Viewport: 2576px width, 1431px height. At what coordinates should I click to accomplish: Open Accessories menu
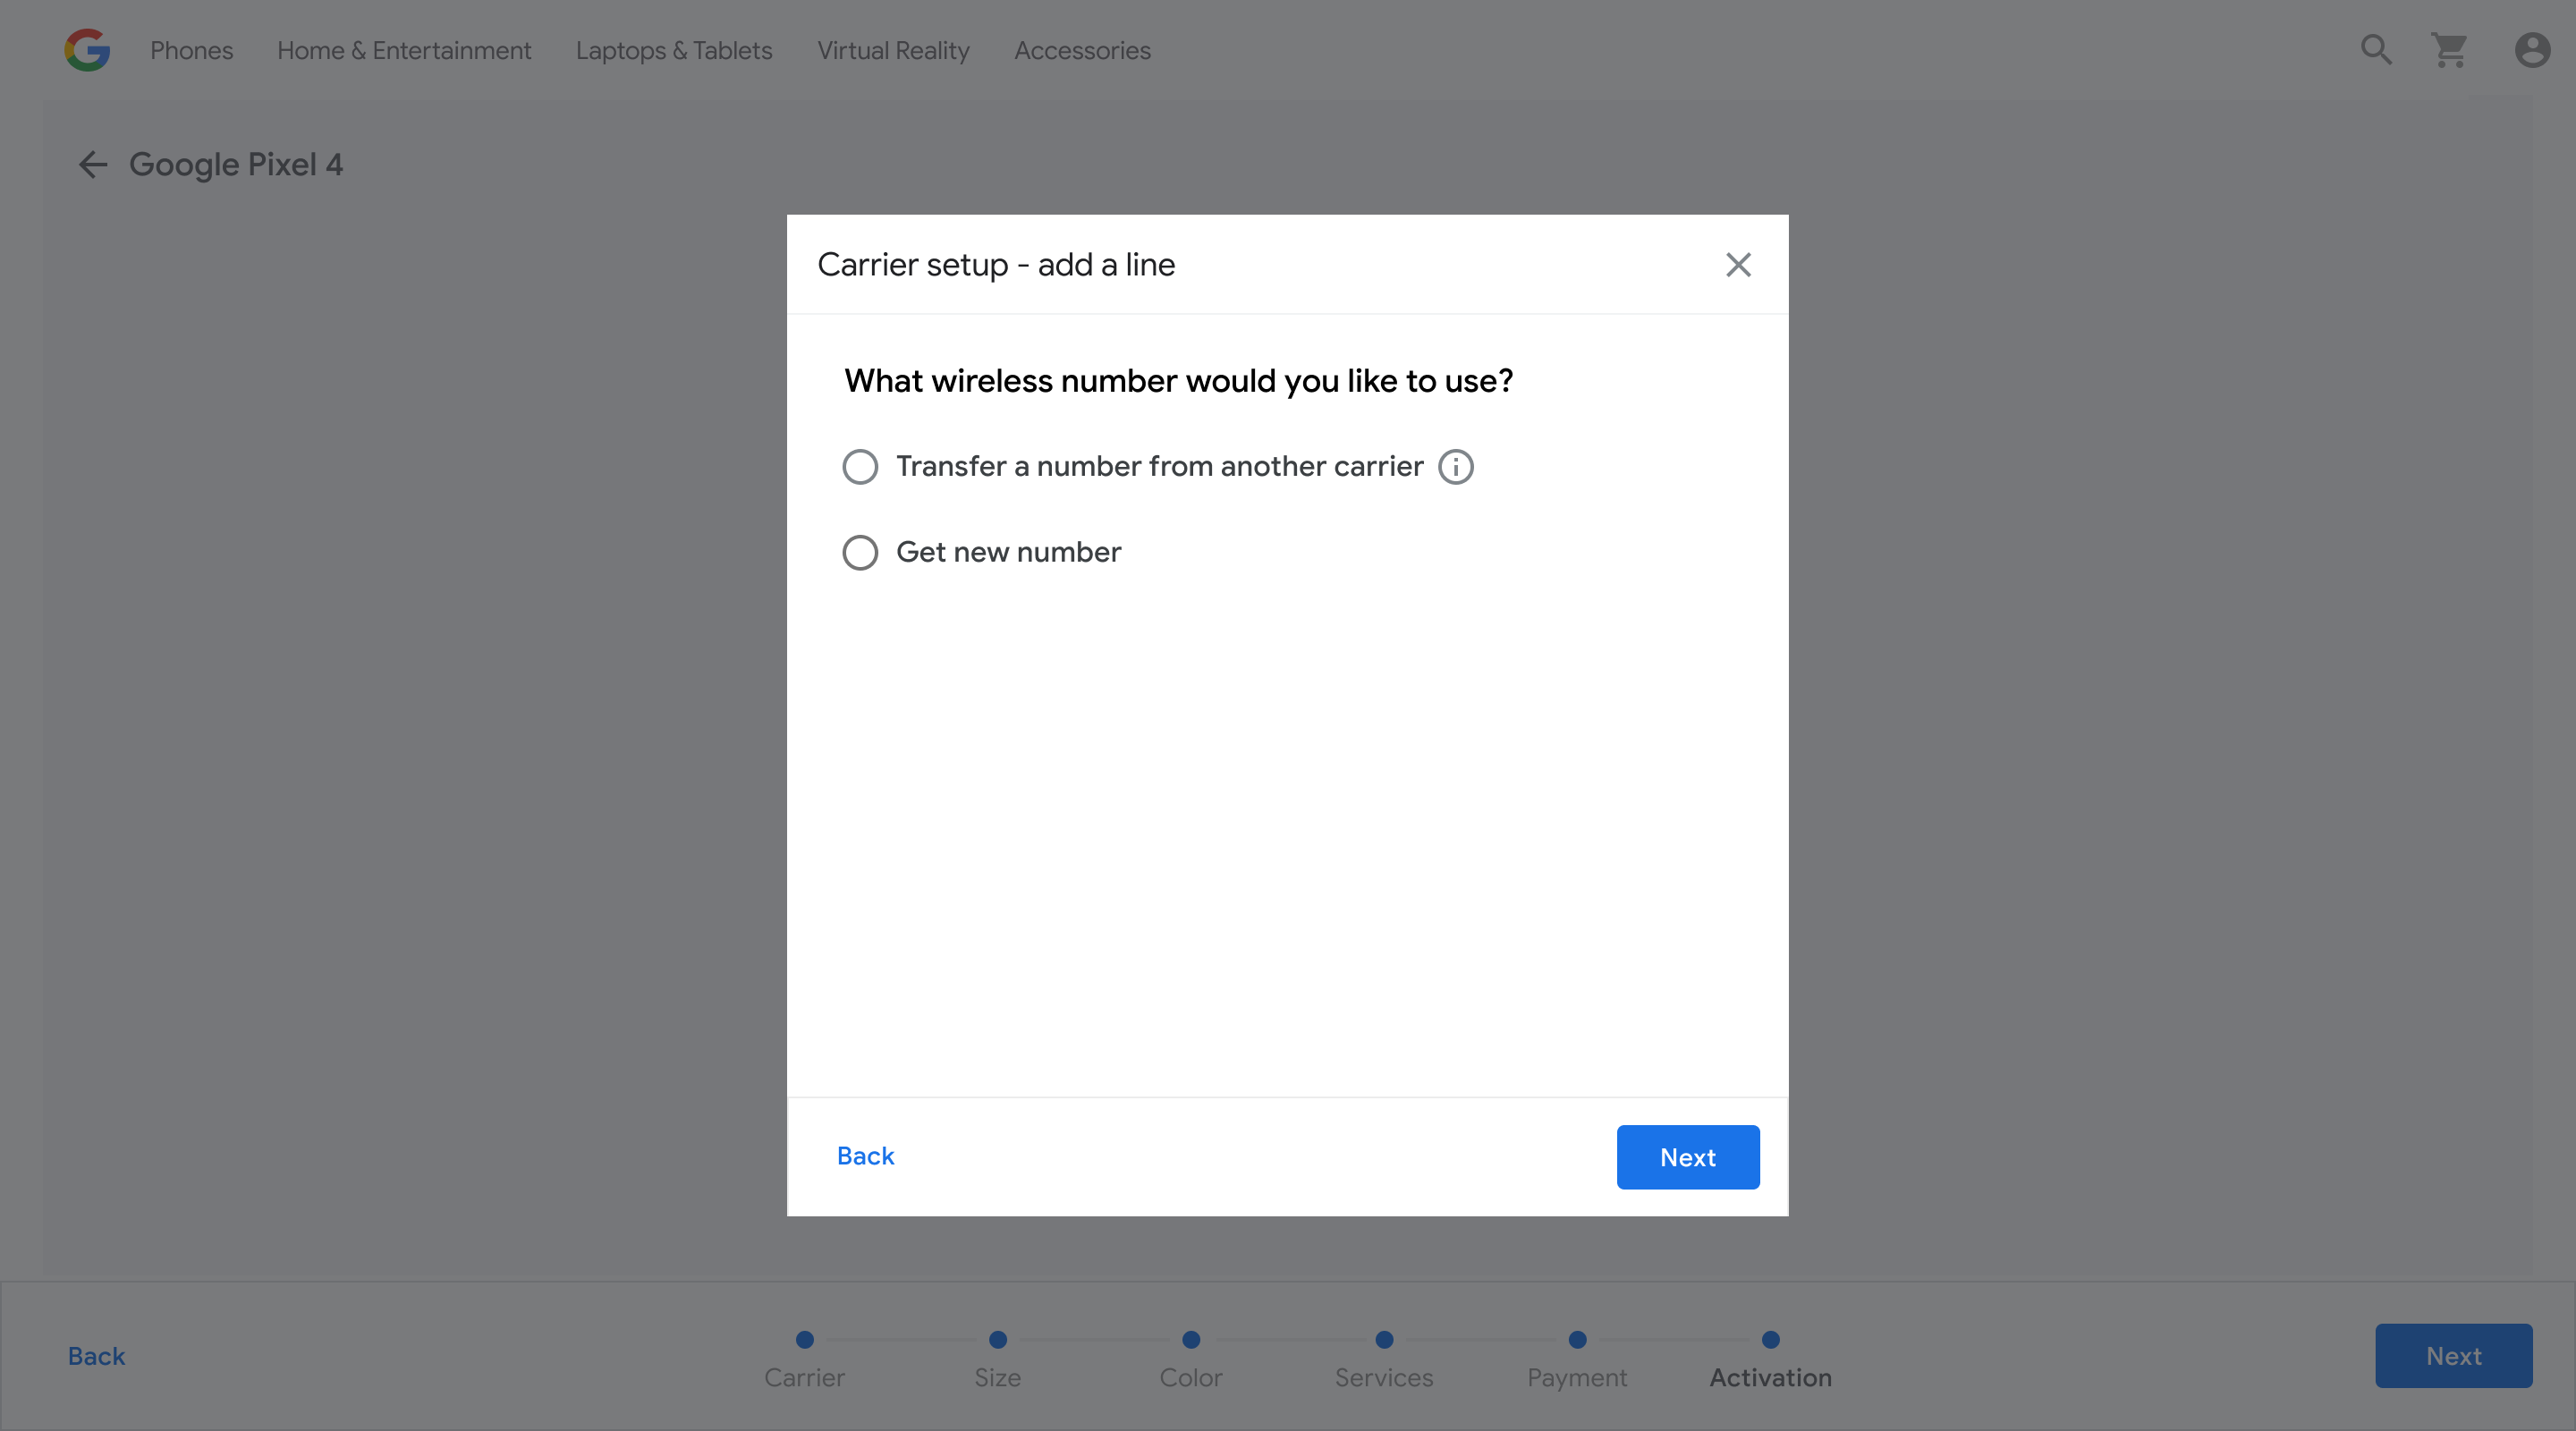point(1082,50)
